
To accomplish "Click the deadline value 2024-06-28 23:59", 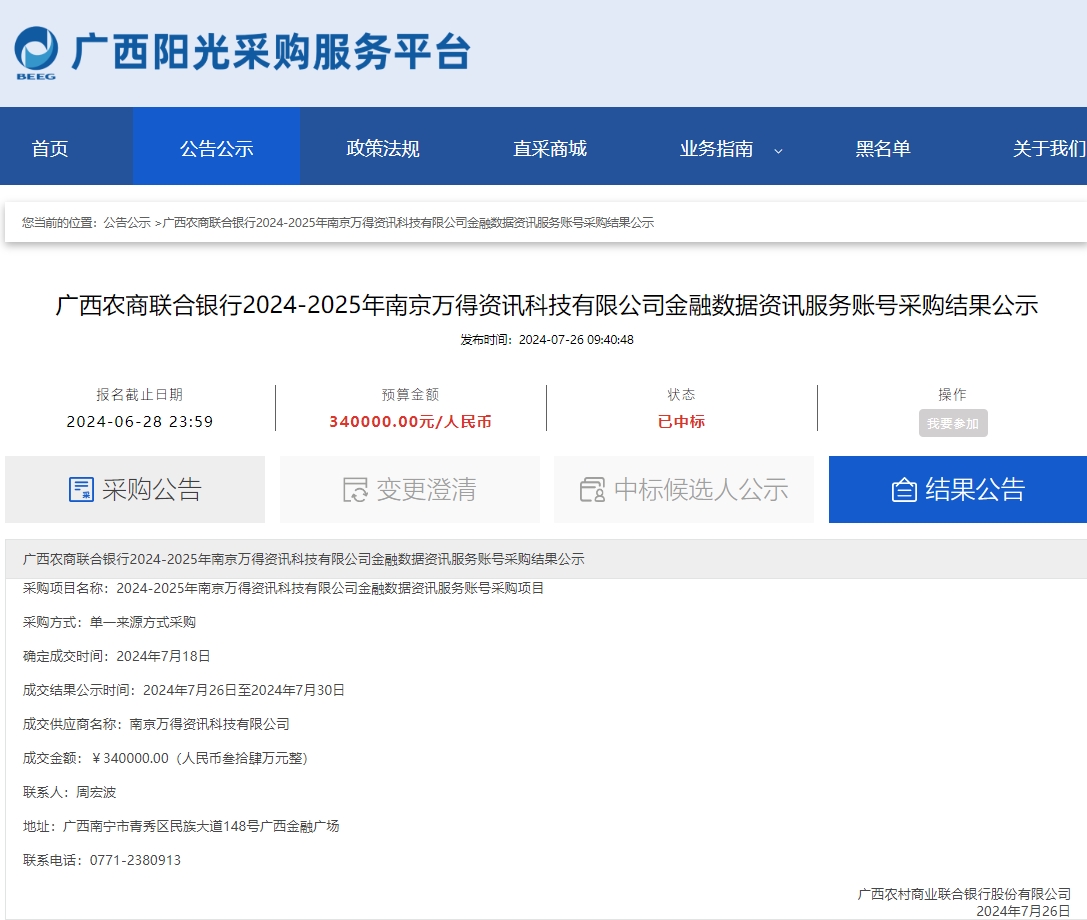I will coord(140,422).
